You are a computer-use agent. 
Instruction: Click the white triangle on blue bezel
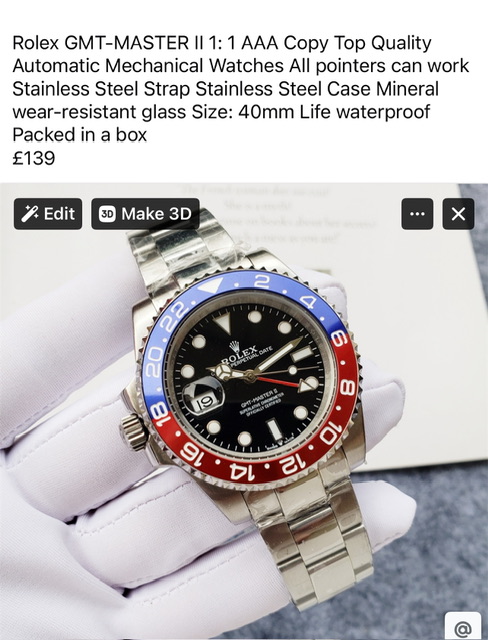(x=210, y=286)
